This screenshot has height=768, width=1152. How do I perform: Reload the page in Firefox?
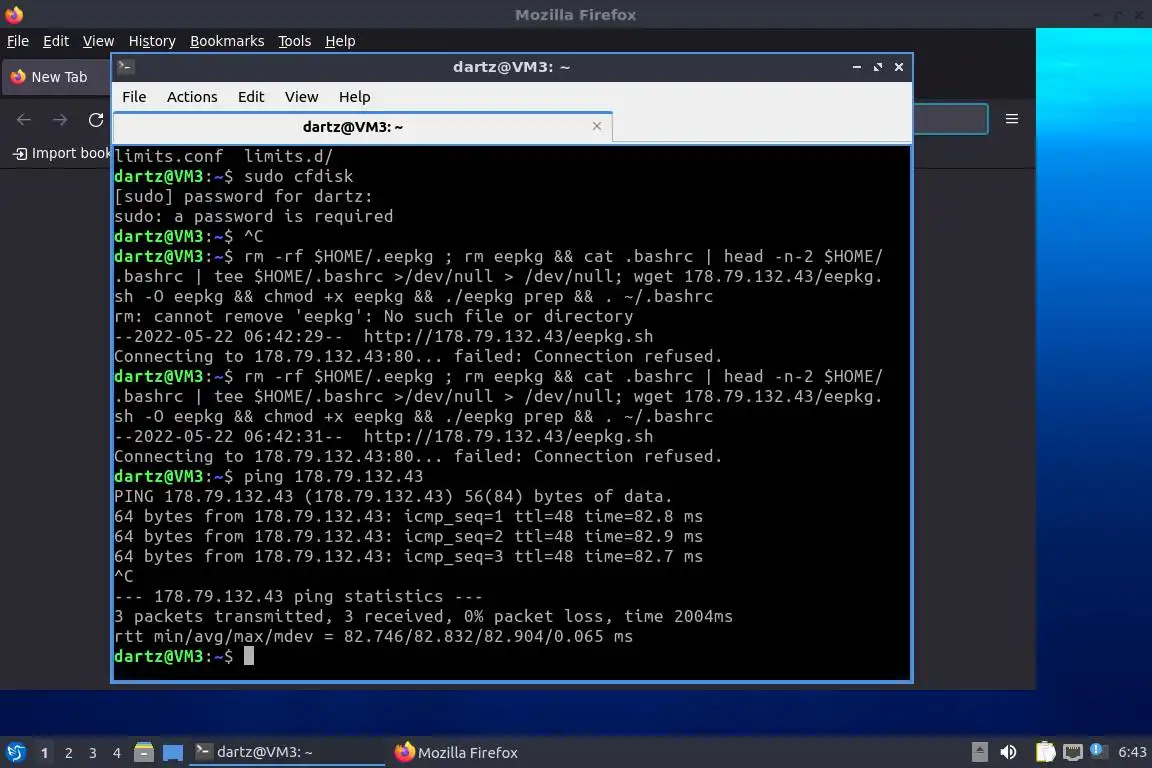96,120
